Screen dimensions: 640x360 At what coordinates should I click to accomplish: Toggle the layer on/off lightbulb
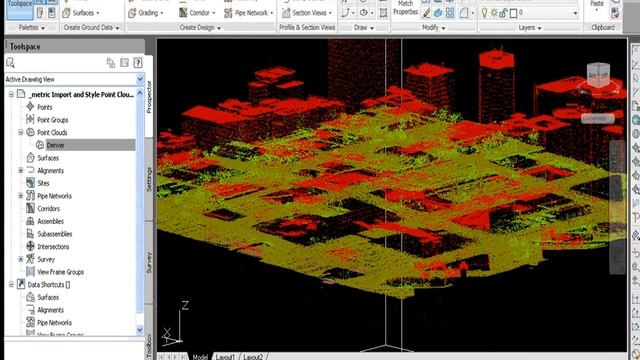click(484, 13)
